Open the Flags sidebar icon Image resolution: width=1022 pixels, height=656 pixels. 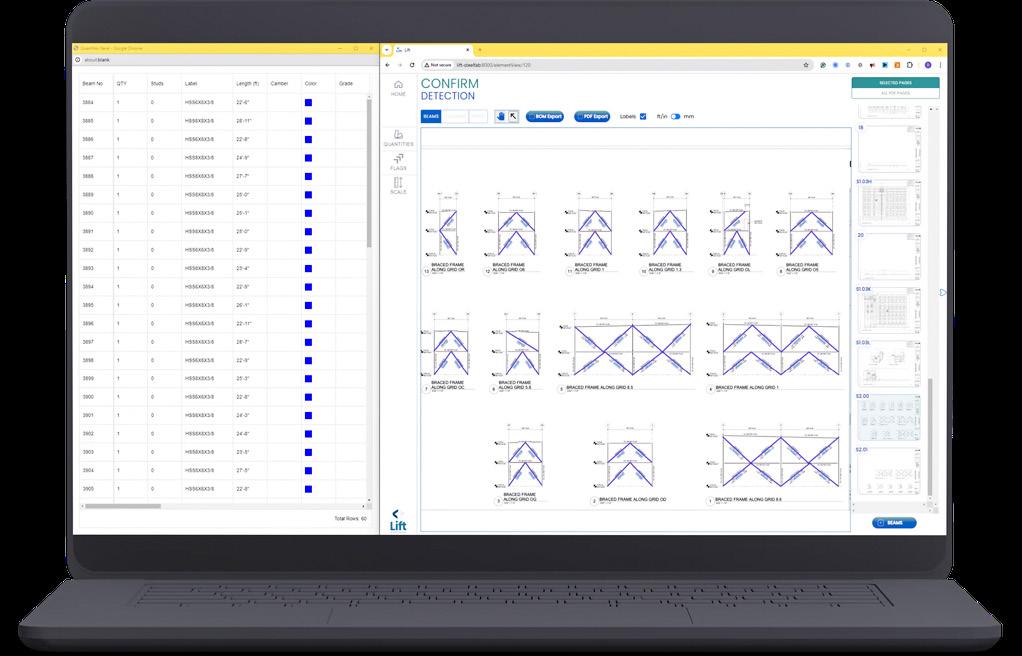(x=398, y=162)
